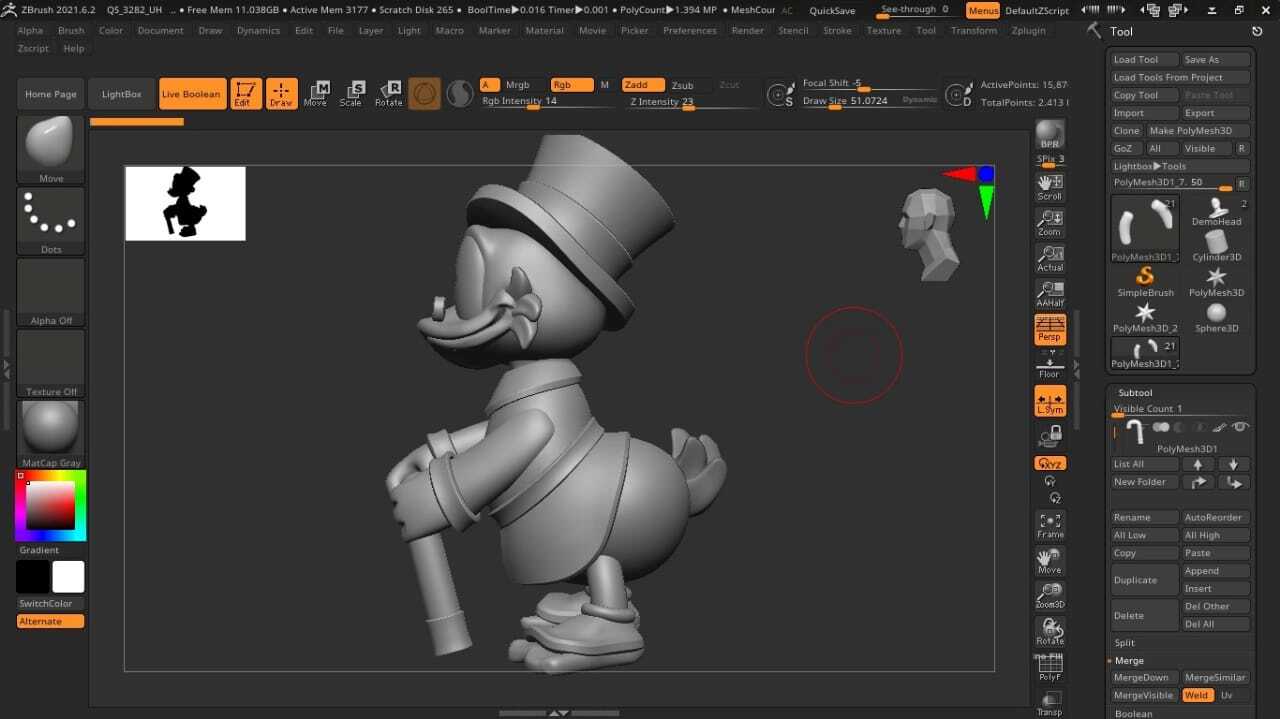
Task: Select the Move gizmo tool in top shelf
Action: coord(316,94)
